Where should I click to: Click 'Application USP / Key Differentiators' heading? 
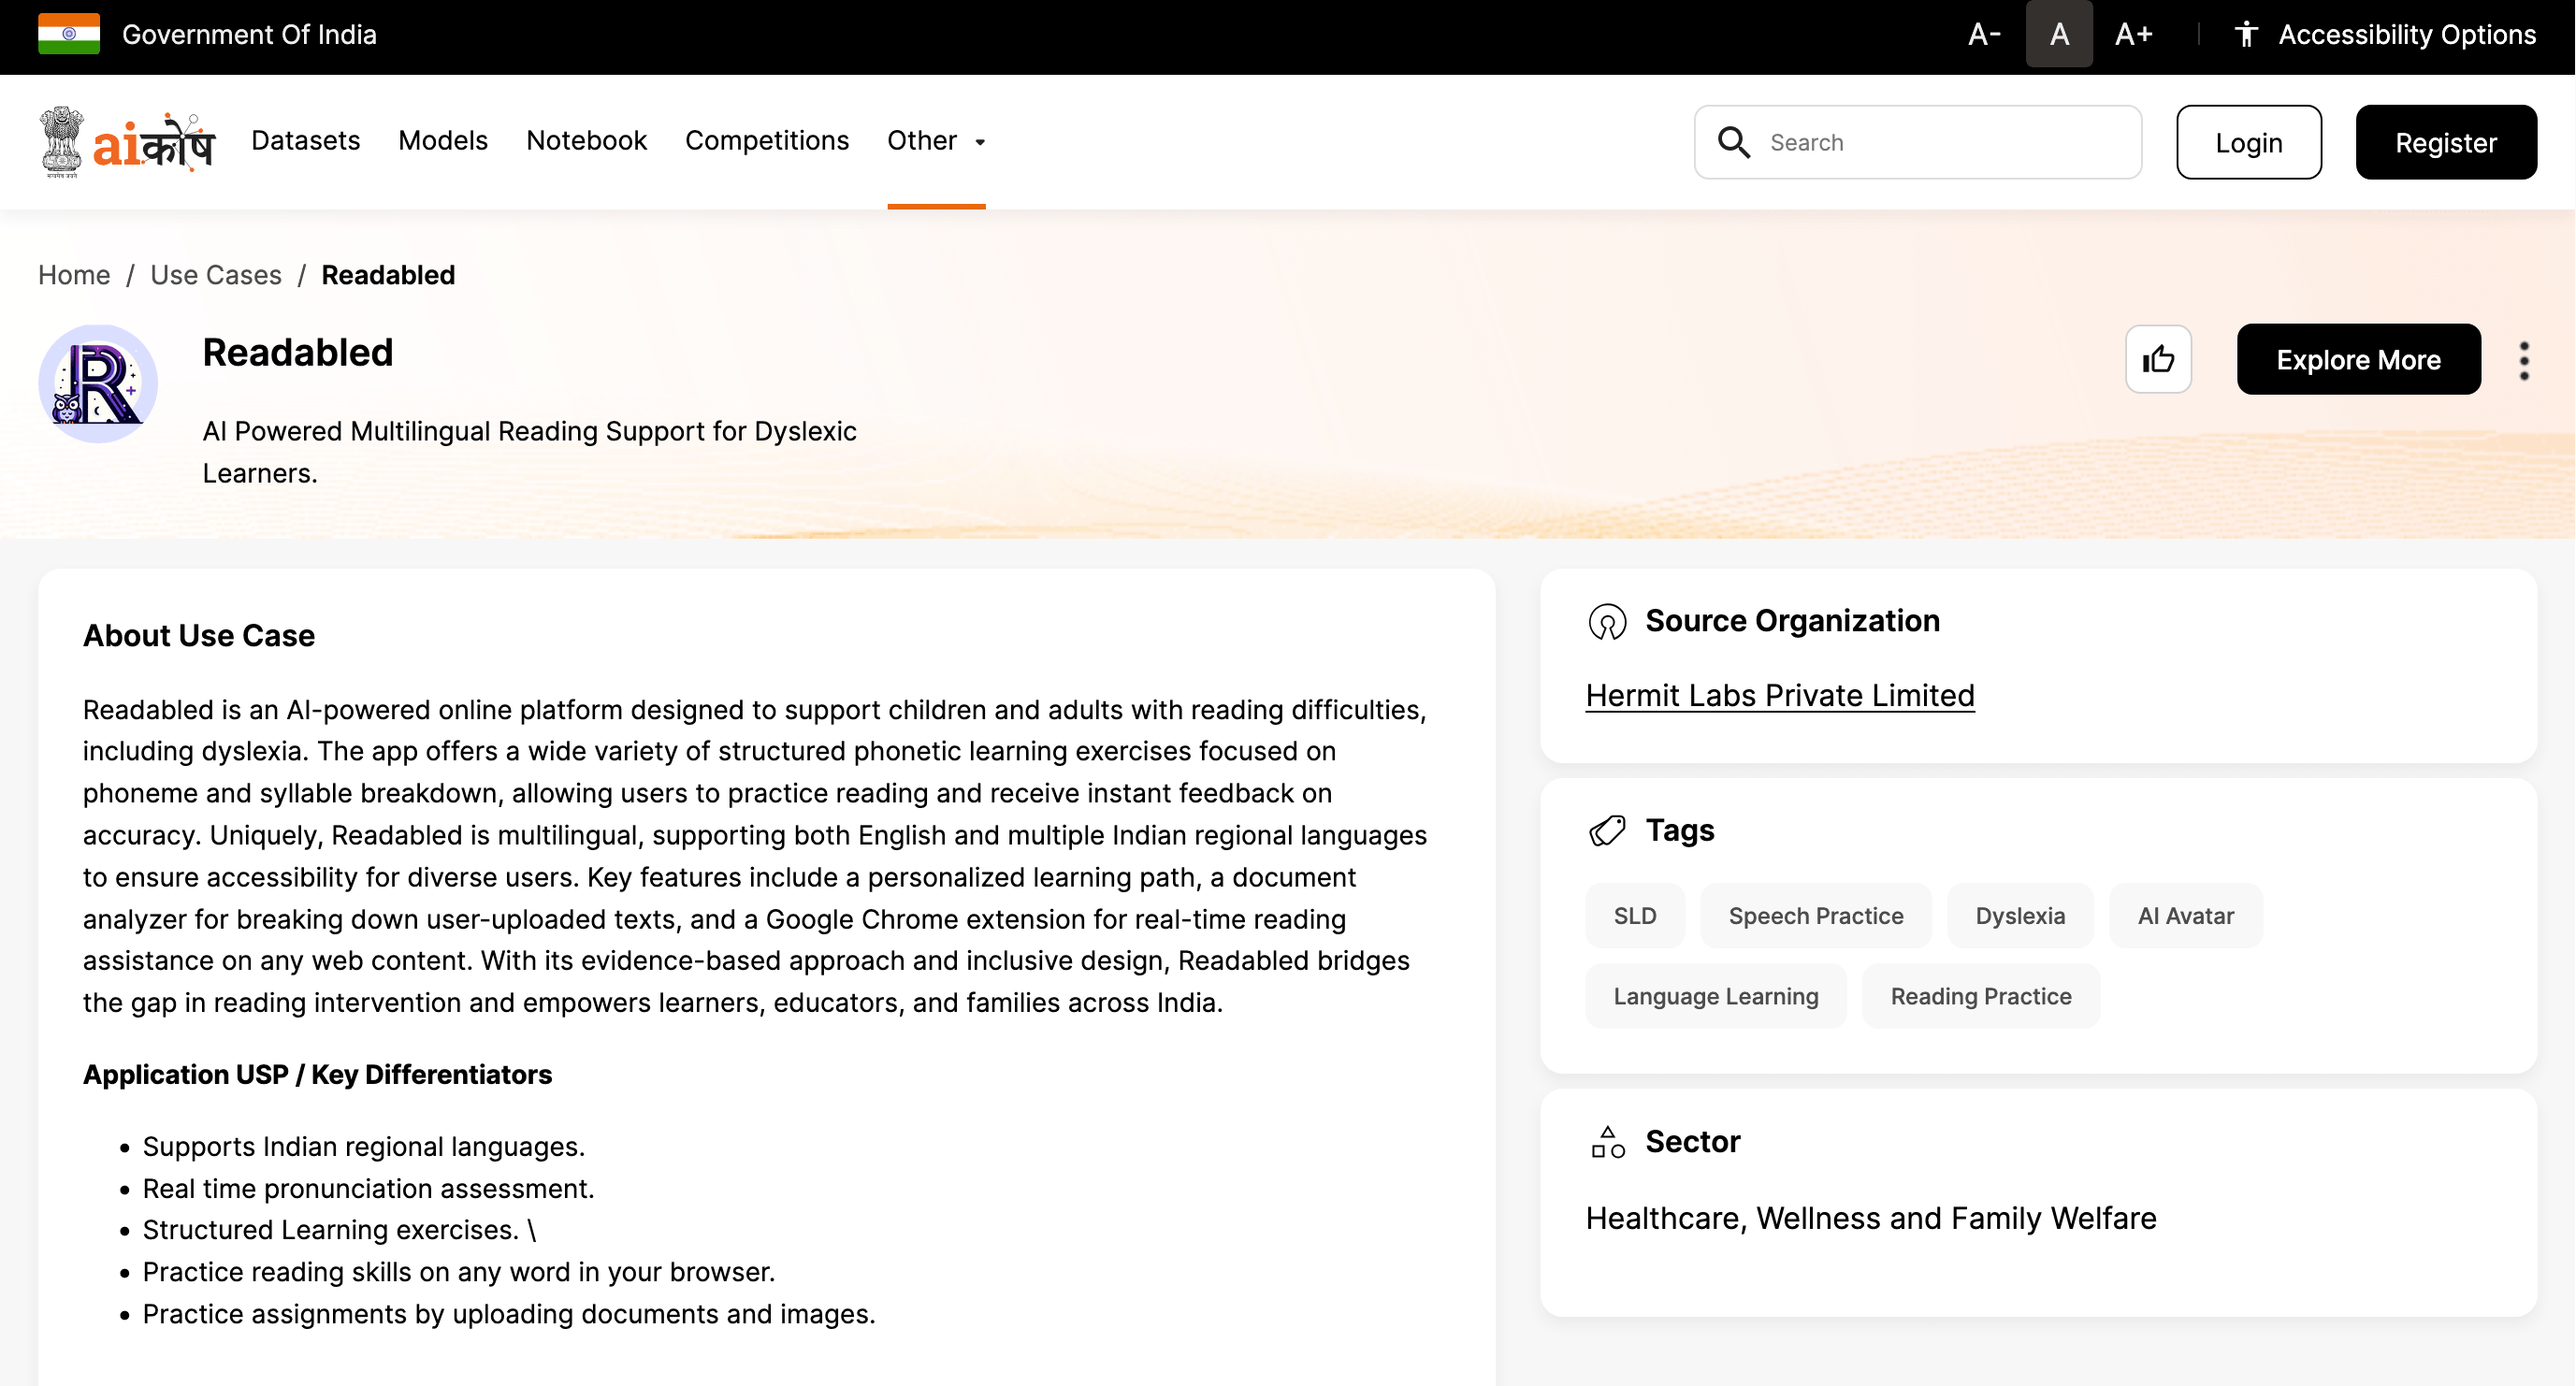point(317,1075)
